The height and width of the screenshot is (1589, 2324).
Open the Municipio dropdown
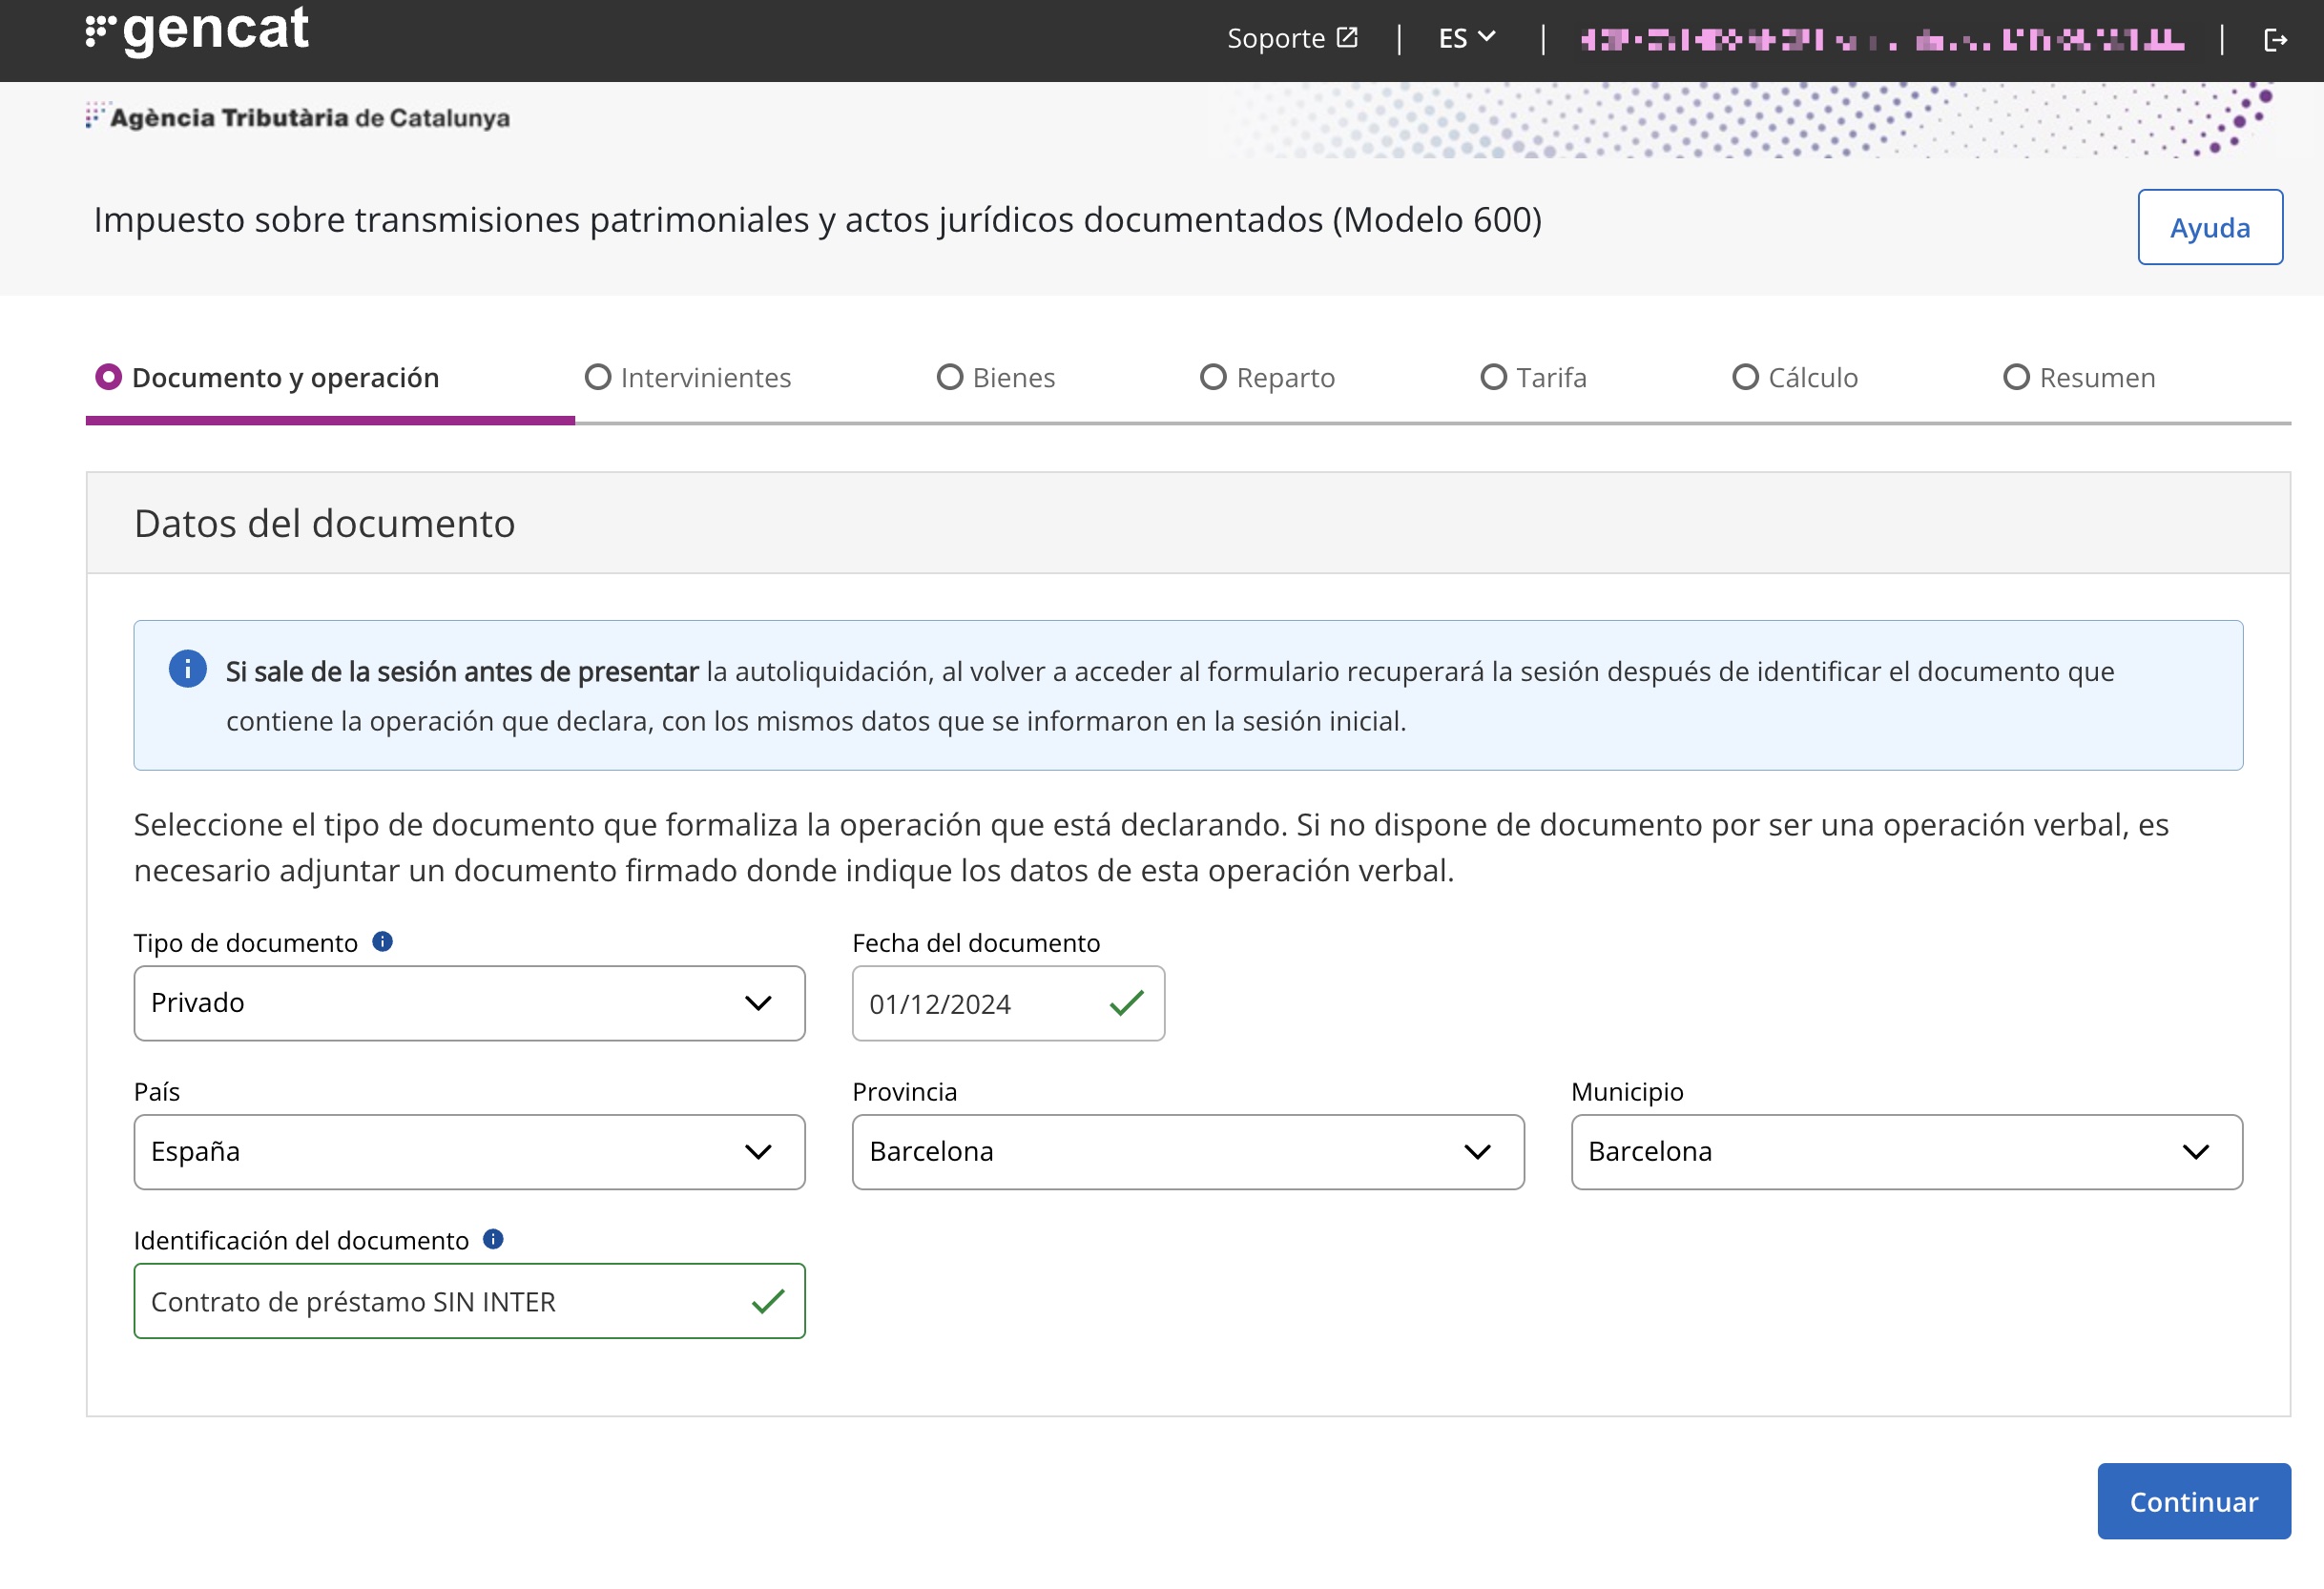point(1906,1152)
